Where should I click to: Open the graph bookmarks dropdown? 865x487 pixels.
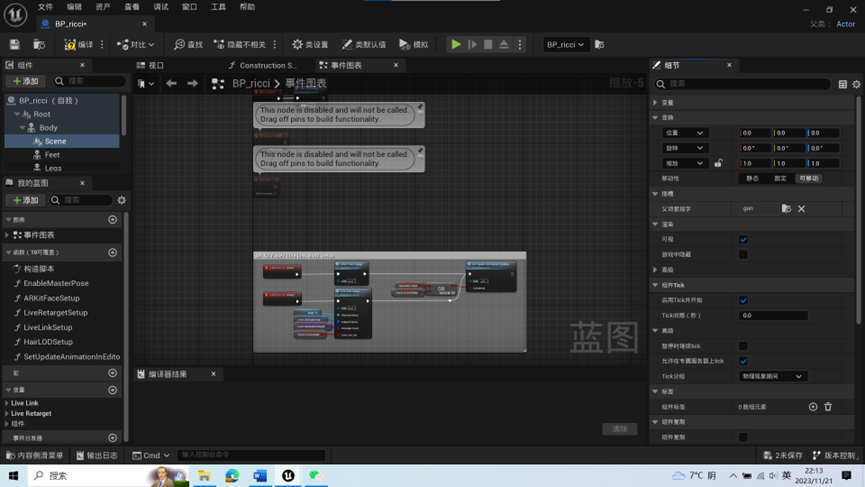(x=146, y=83)
